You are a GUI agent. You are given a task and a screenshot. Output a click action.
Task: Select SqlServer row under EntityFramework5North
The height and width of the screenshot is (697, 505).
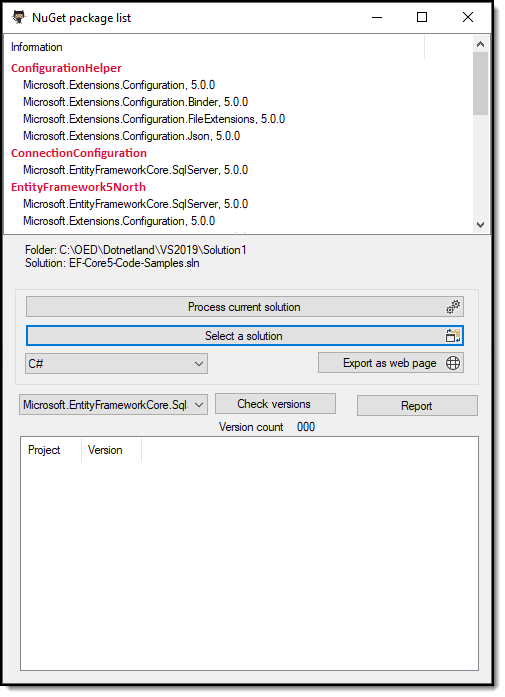click(136, 204)
